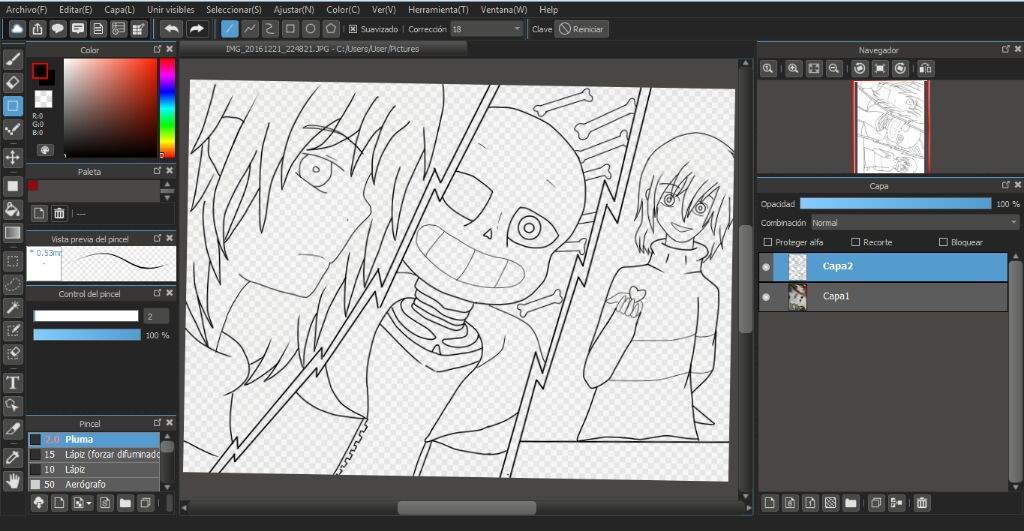Select the Text tool
Screen dimensions: 1024x531
12,383
